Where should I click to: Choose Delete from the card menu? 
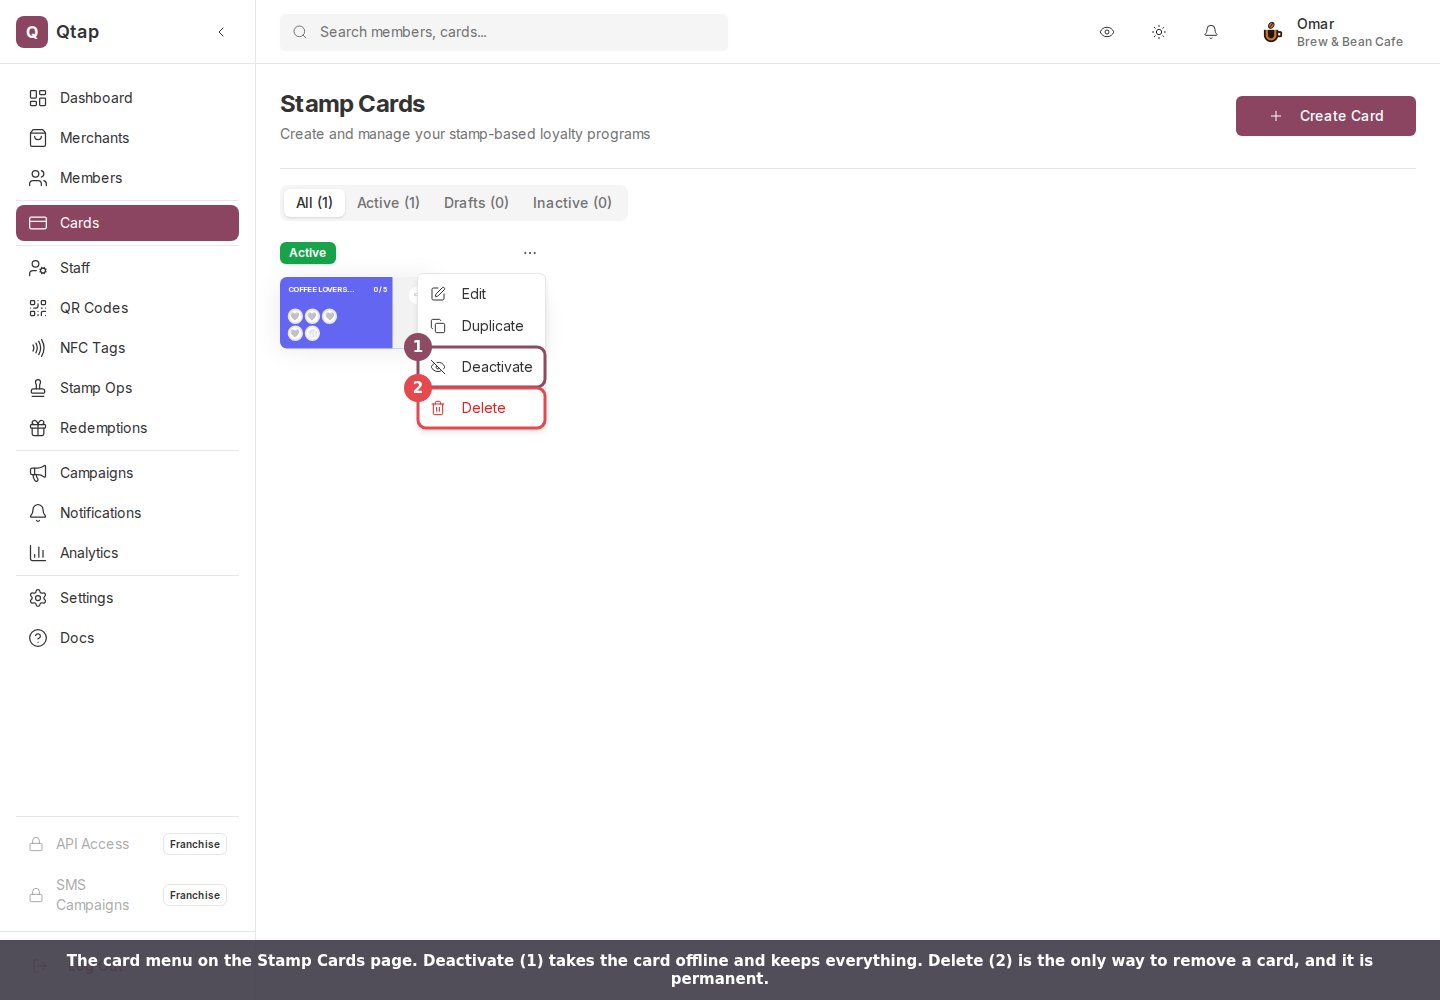coord(481,408)
